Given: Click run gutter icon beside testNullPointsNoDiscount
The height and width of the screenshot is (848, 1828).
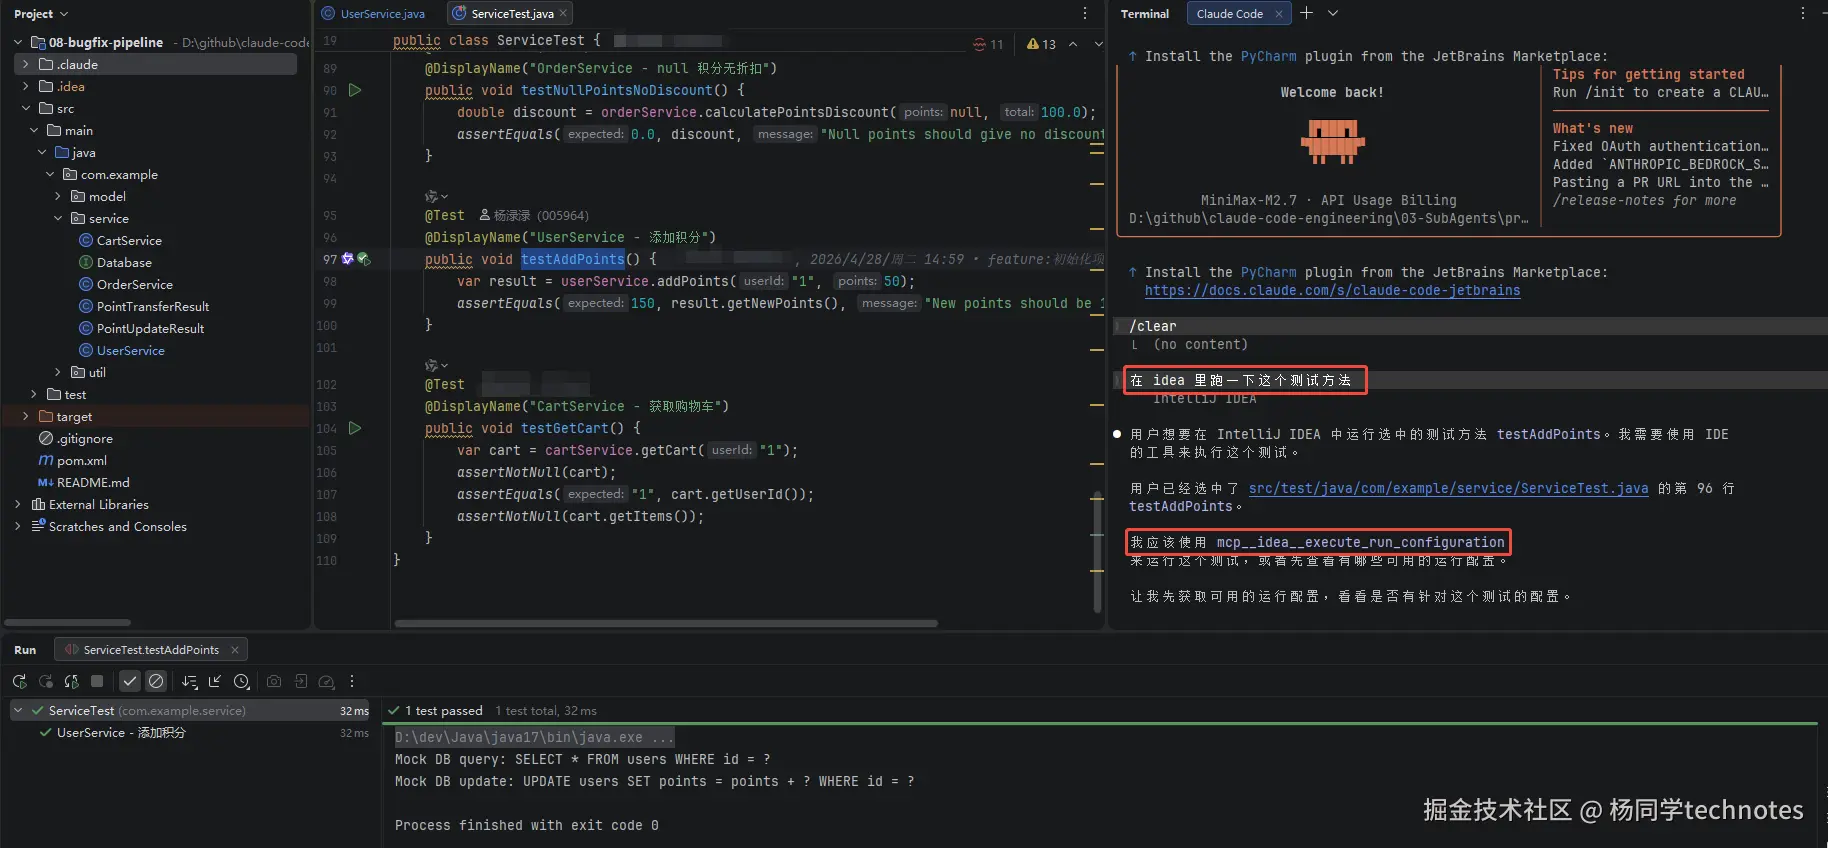Looking at the screenshot, I should [355, 90].
